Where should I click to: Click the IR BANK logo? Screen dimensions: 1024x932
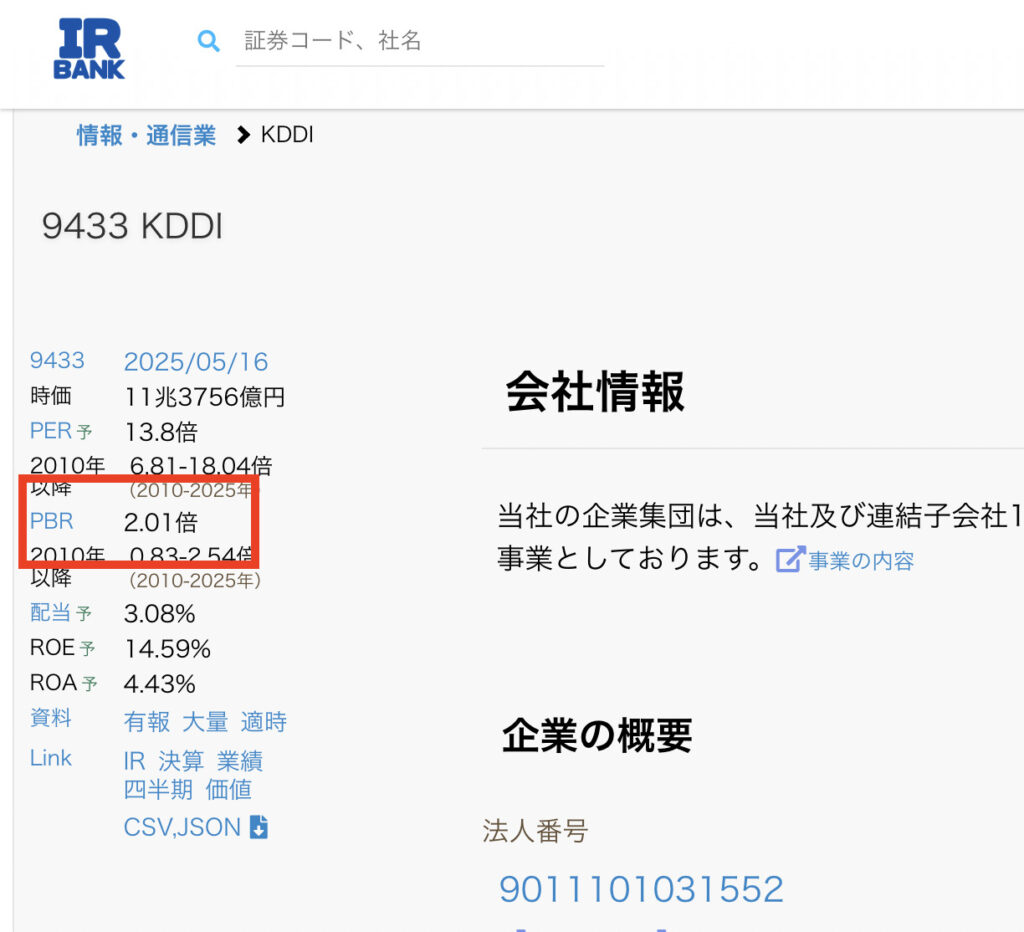coord(89,49)
